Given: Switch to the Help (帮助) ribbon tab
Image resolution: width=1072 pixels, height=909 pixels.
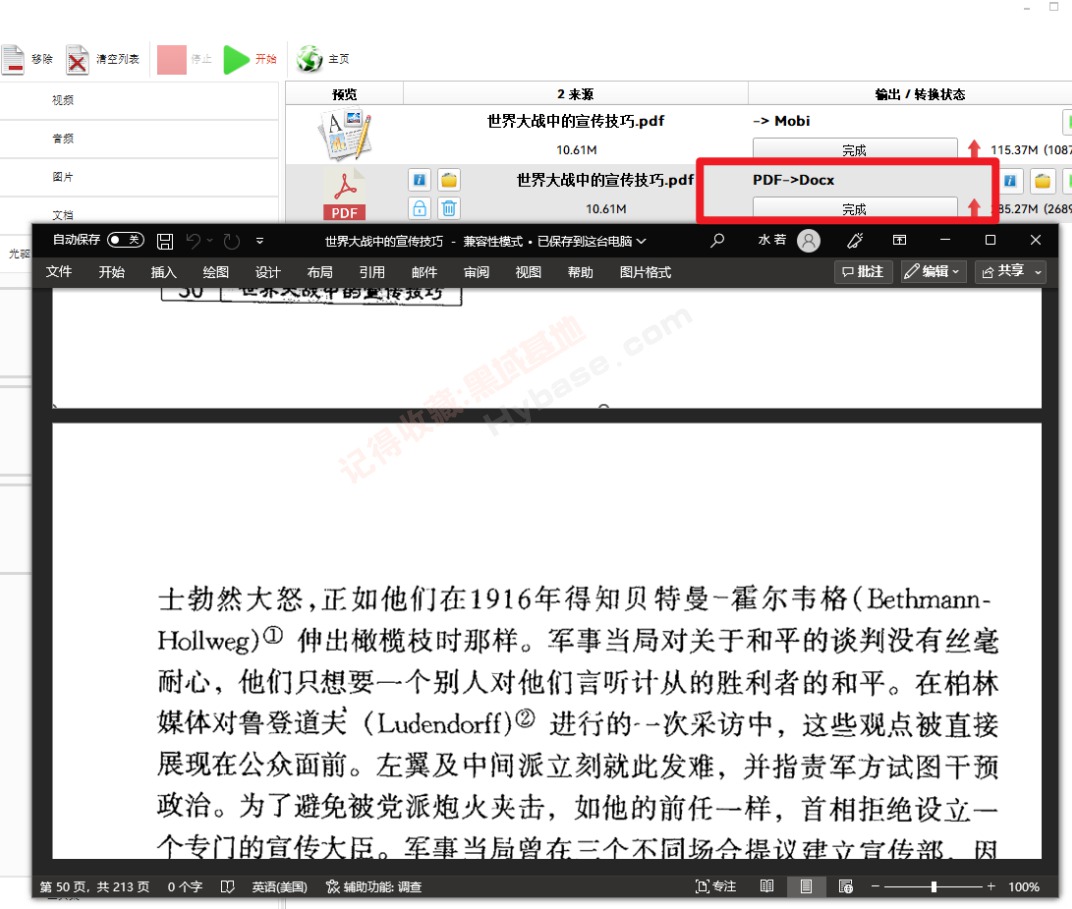Looking at the screenshot, I should tap(580, 272).
